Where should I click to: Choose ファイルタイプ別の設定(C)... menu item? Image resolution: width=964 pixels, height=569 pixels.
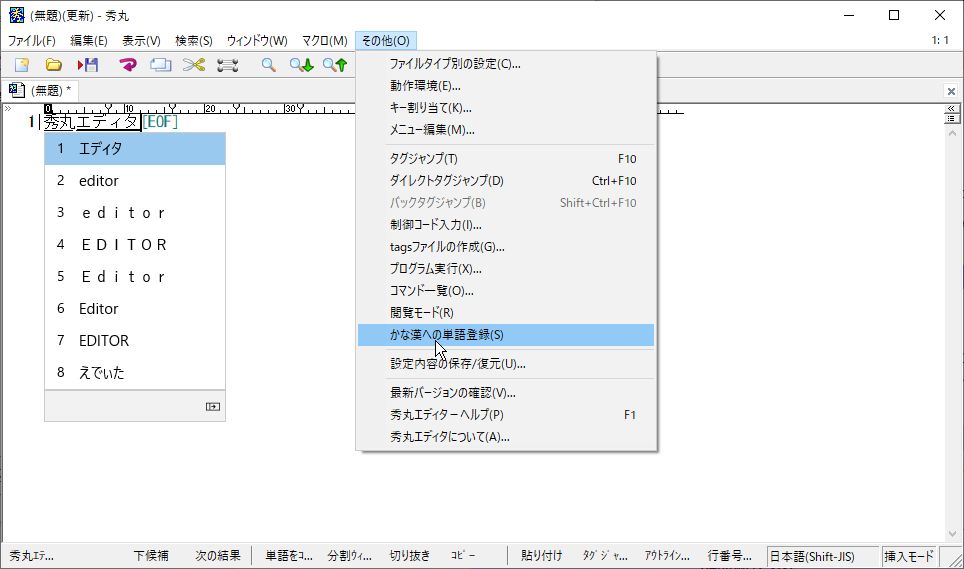(506, 63)
